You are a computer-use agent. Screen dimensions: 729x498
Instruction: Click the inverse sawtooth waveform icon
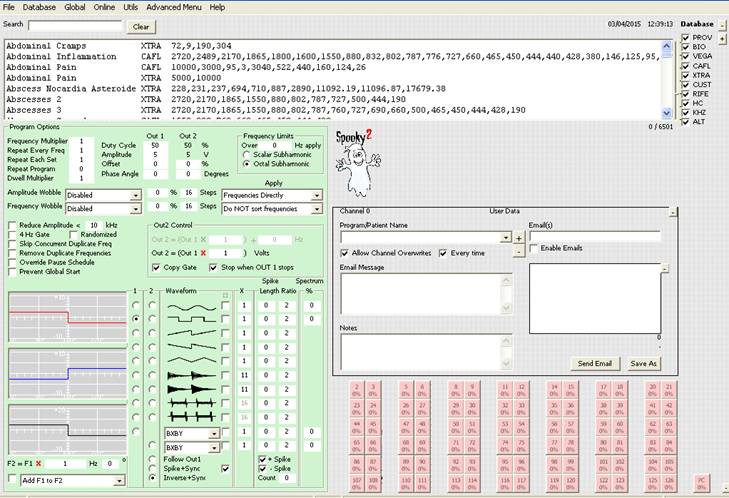tap(192, 347)
